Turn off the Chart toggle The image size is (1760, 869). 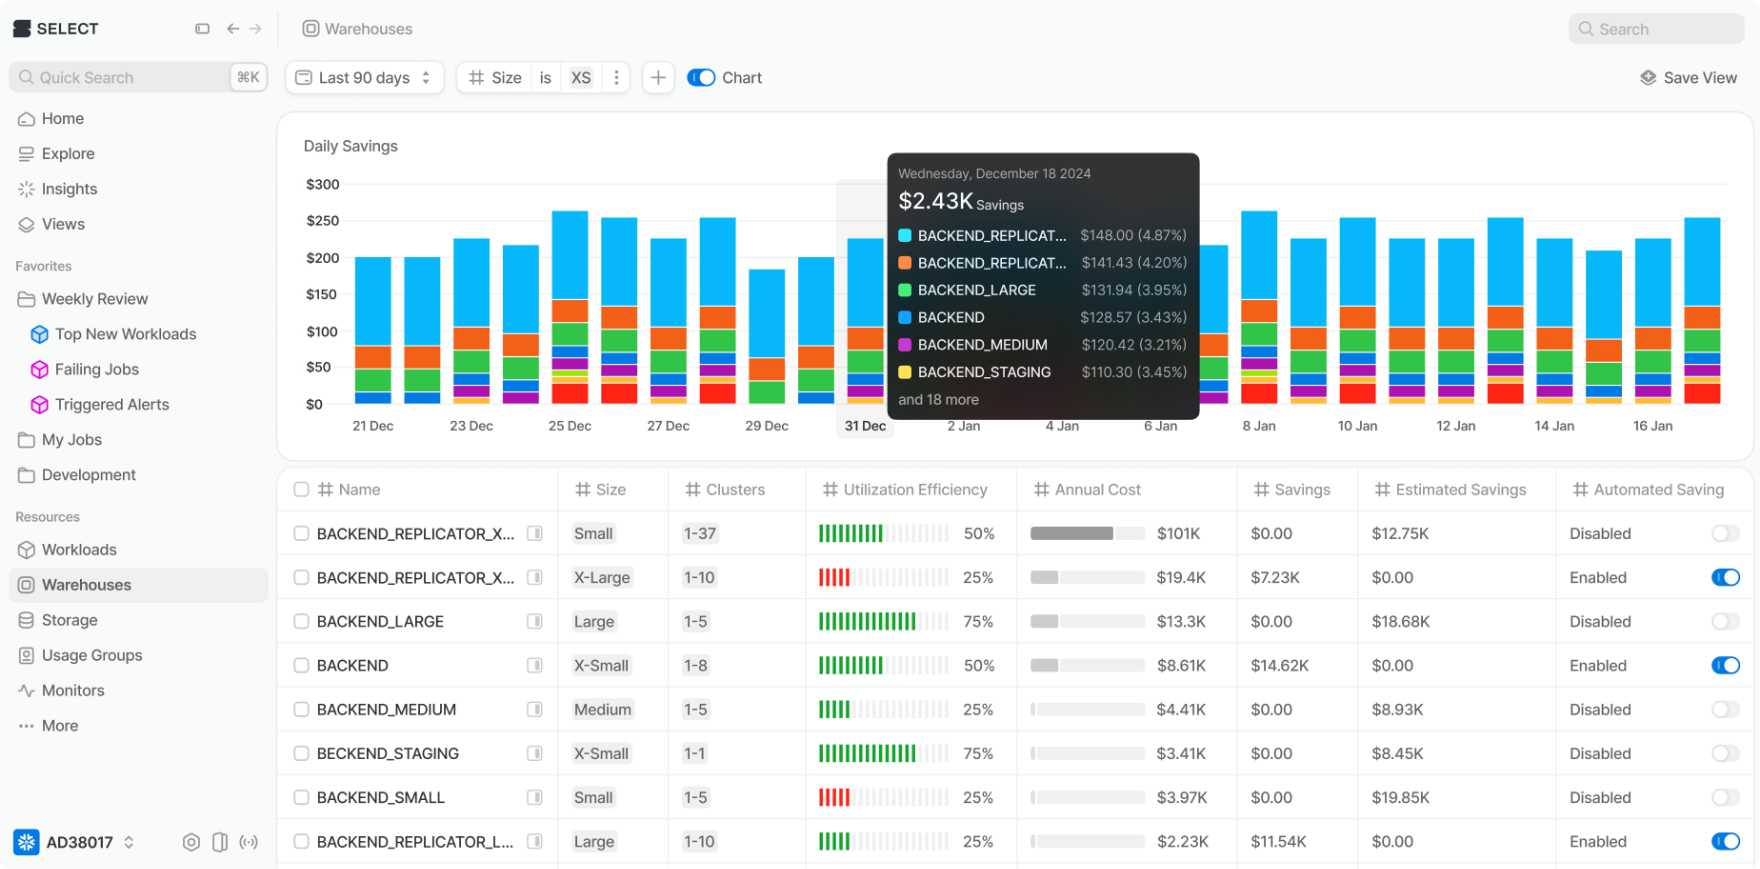coord(701,78)
